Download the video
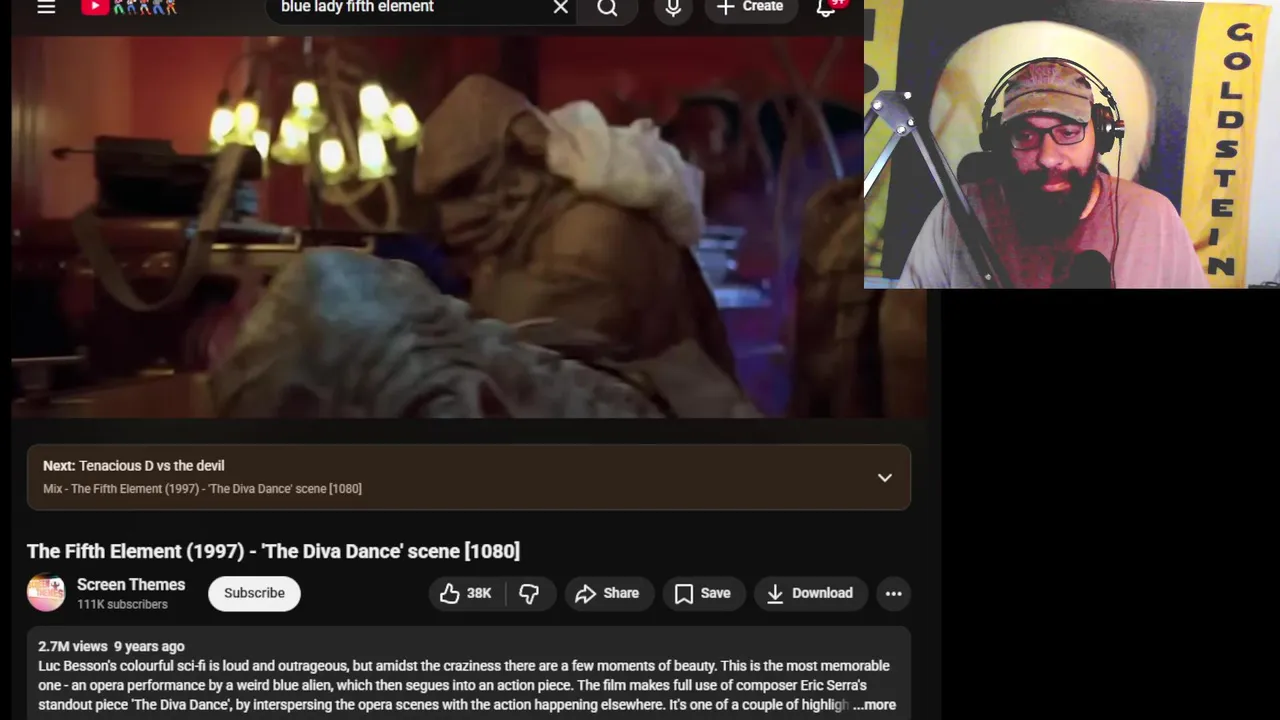 [x=810, y=593]
